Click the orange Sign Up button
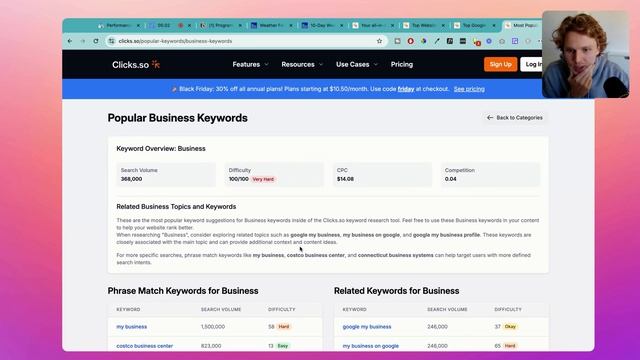 point(500,64)
